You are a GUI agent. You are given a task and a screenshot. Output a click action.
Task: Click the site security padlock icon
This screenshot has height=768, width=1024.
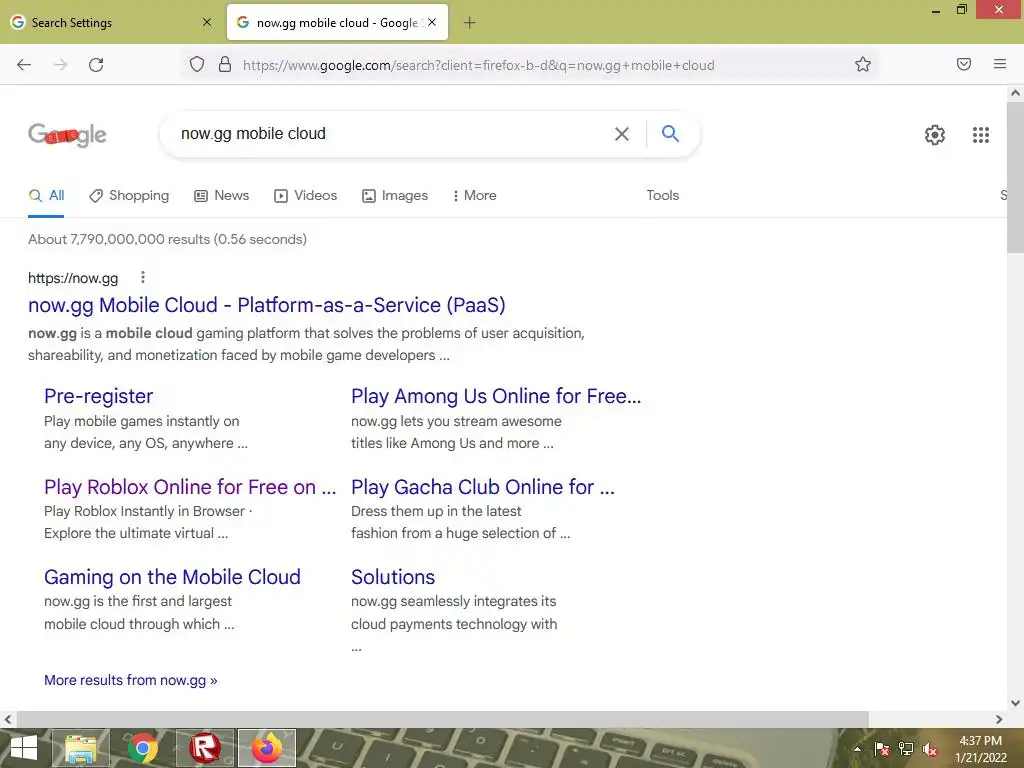pos(225,65)
